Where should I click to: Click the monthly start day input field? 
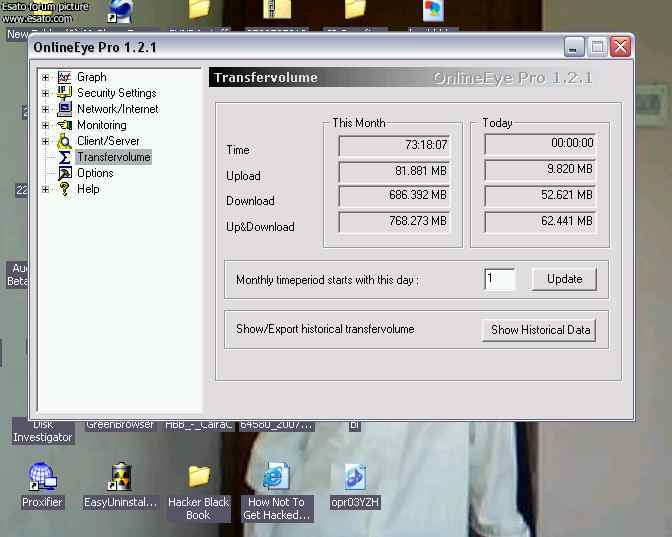[499, 279]
